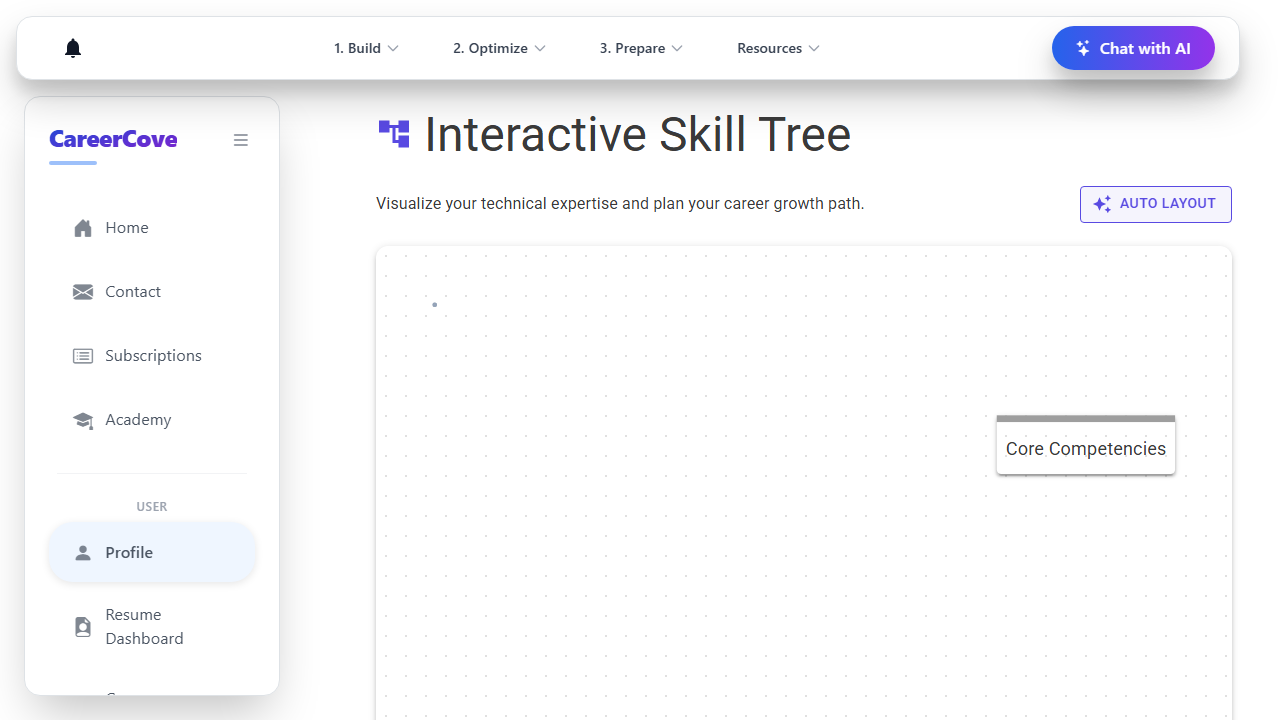This screenshot has height=720, width=1280.
Task: Open the Contact envelope icon
Action: 83,292
